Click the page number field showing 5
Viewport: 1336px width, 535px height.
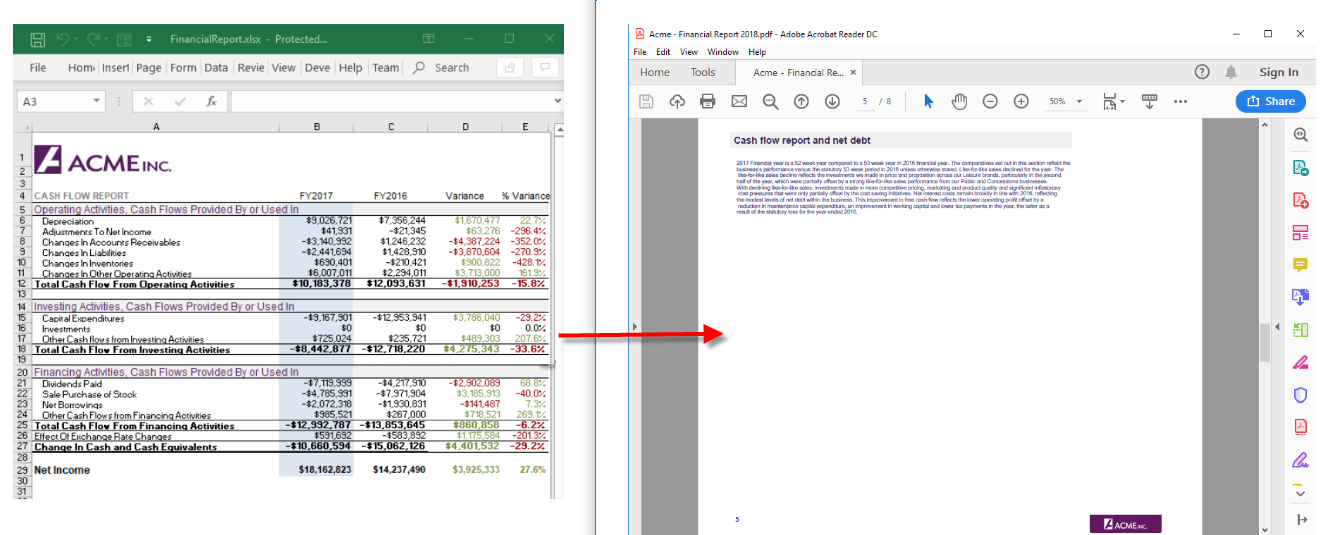point(865,101)
